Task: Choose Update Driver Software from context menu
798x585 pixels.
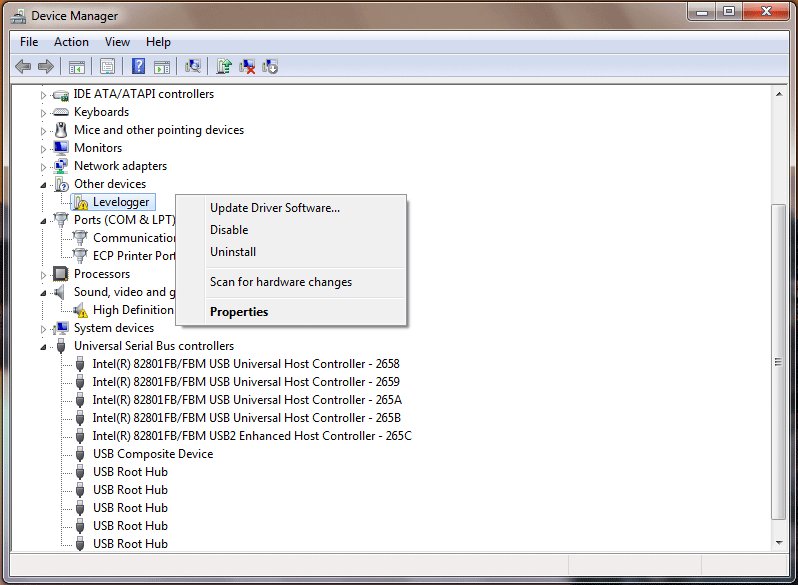Action: pyautogui.click(x=292, y=208)
